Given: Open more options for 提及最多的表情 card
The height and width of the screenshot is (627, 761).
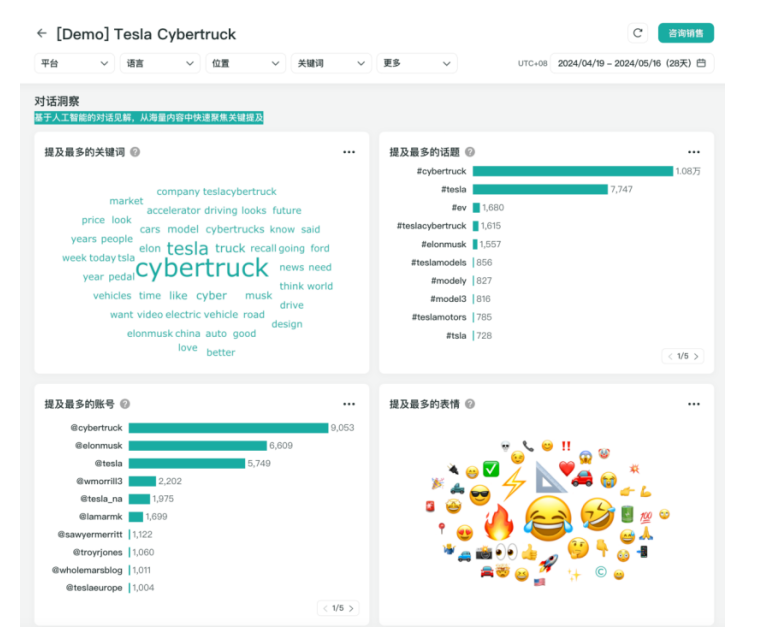Looking at the screenshot, I should pos(693,404).
